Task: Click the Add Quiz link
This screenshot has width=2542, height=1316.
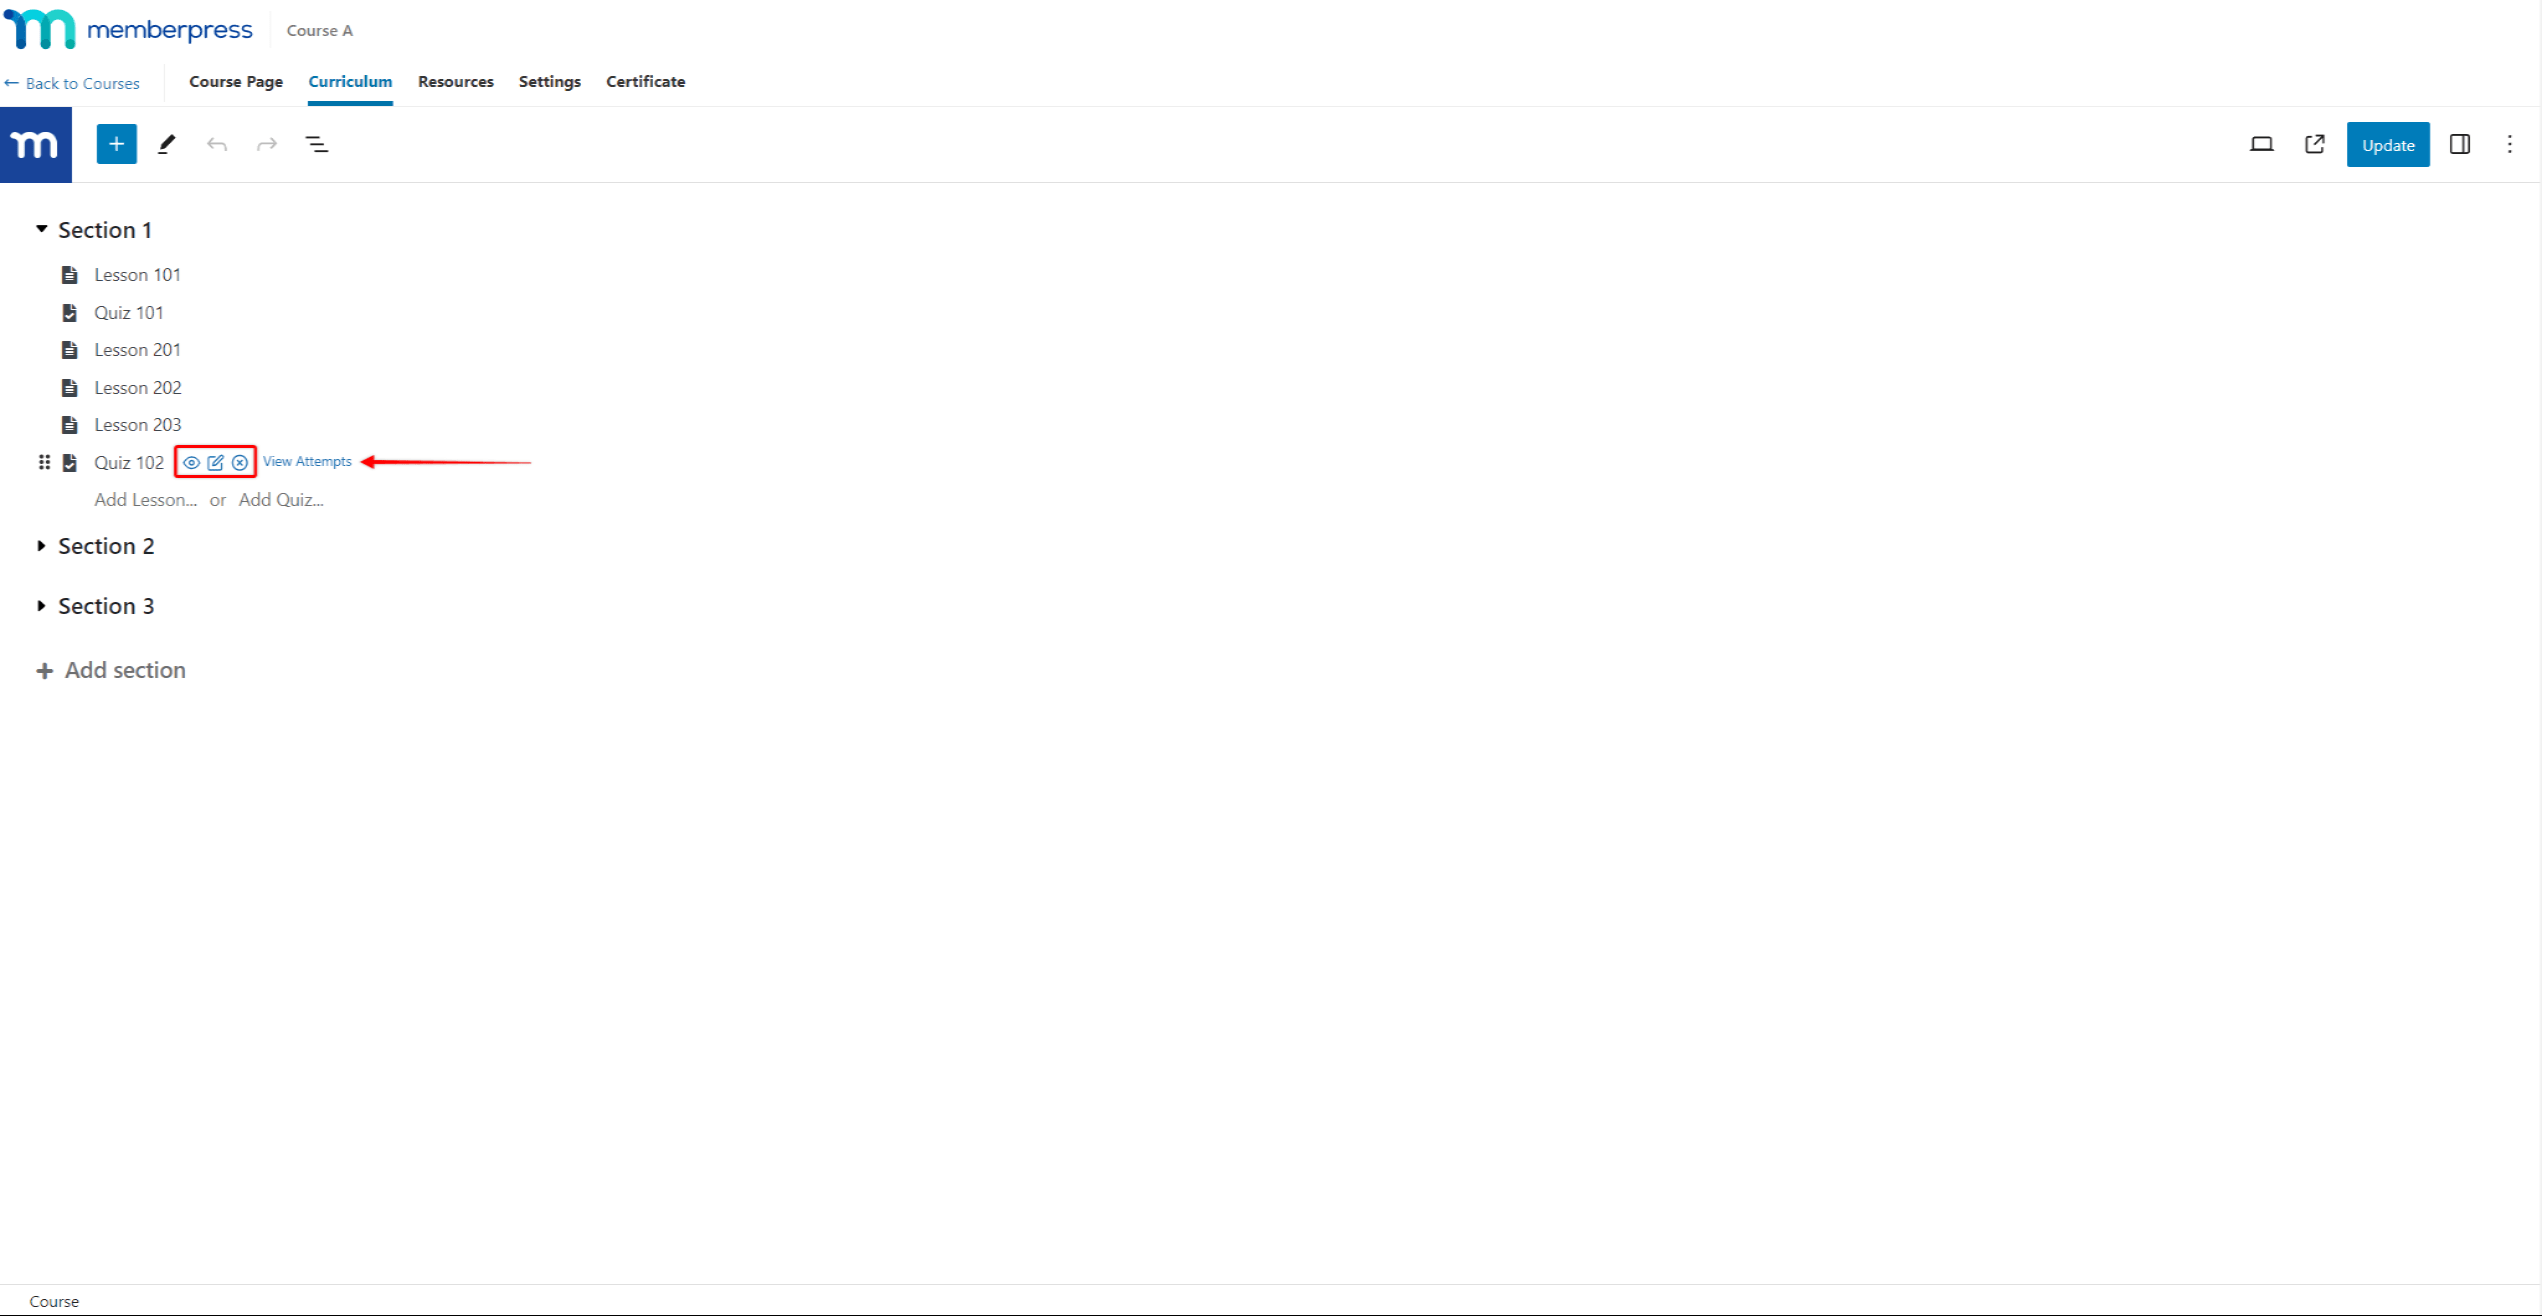Action: coord(282,500)
